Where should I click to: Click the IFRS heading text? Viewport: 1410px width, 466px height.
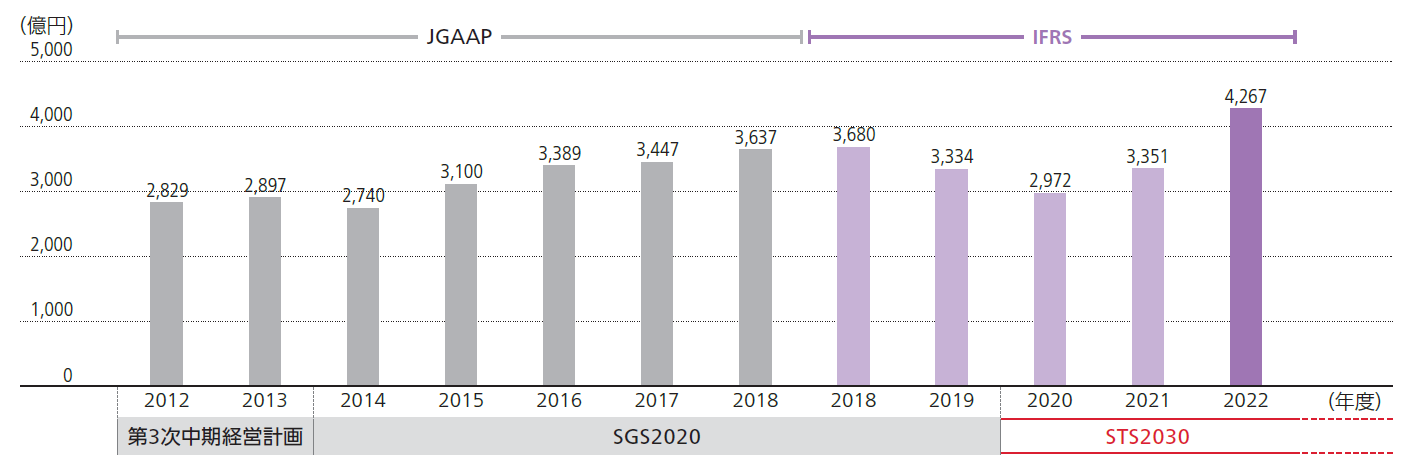(x=1051, y=38)
